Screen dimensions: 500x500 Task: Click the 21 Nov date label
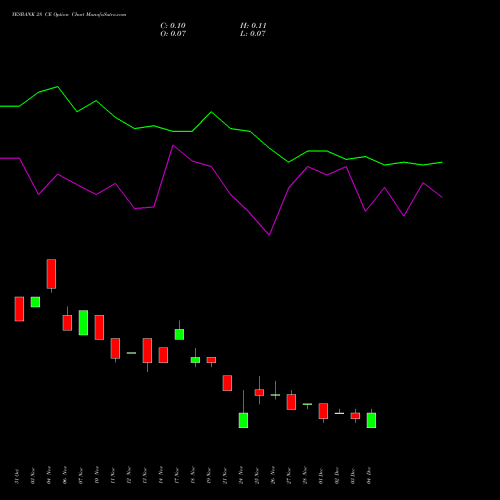pos(225,476)
